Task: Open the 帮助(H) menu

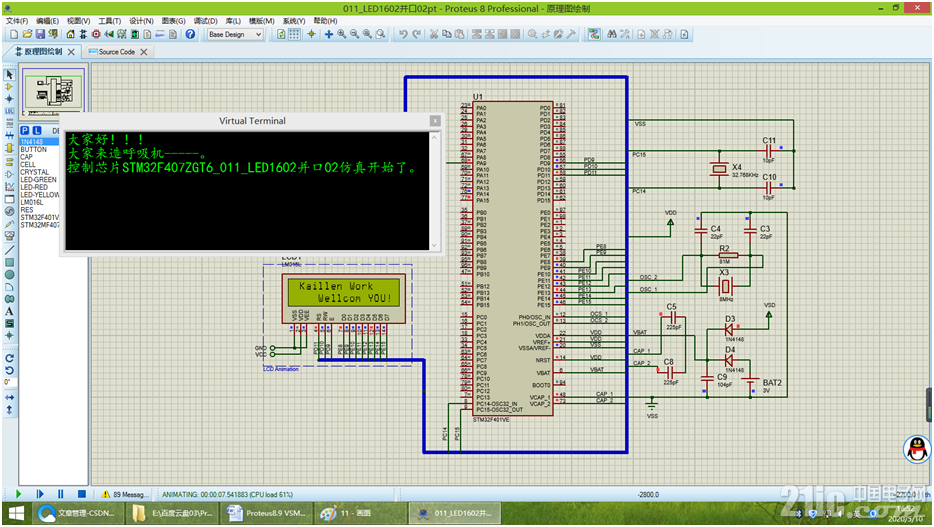Action: coord(325,21)
